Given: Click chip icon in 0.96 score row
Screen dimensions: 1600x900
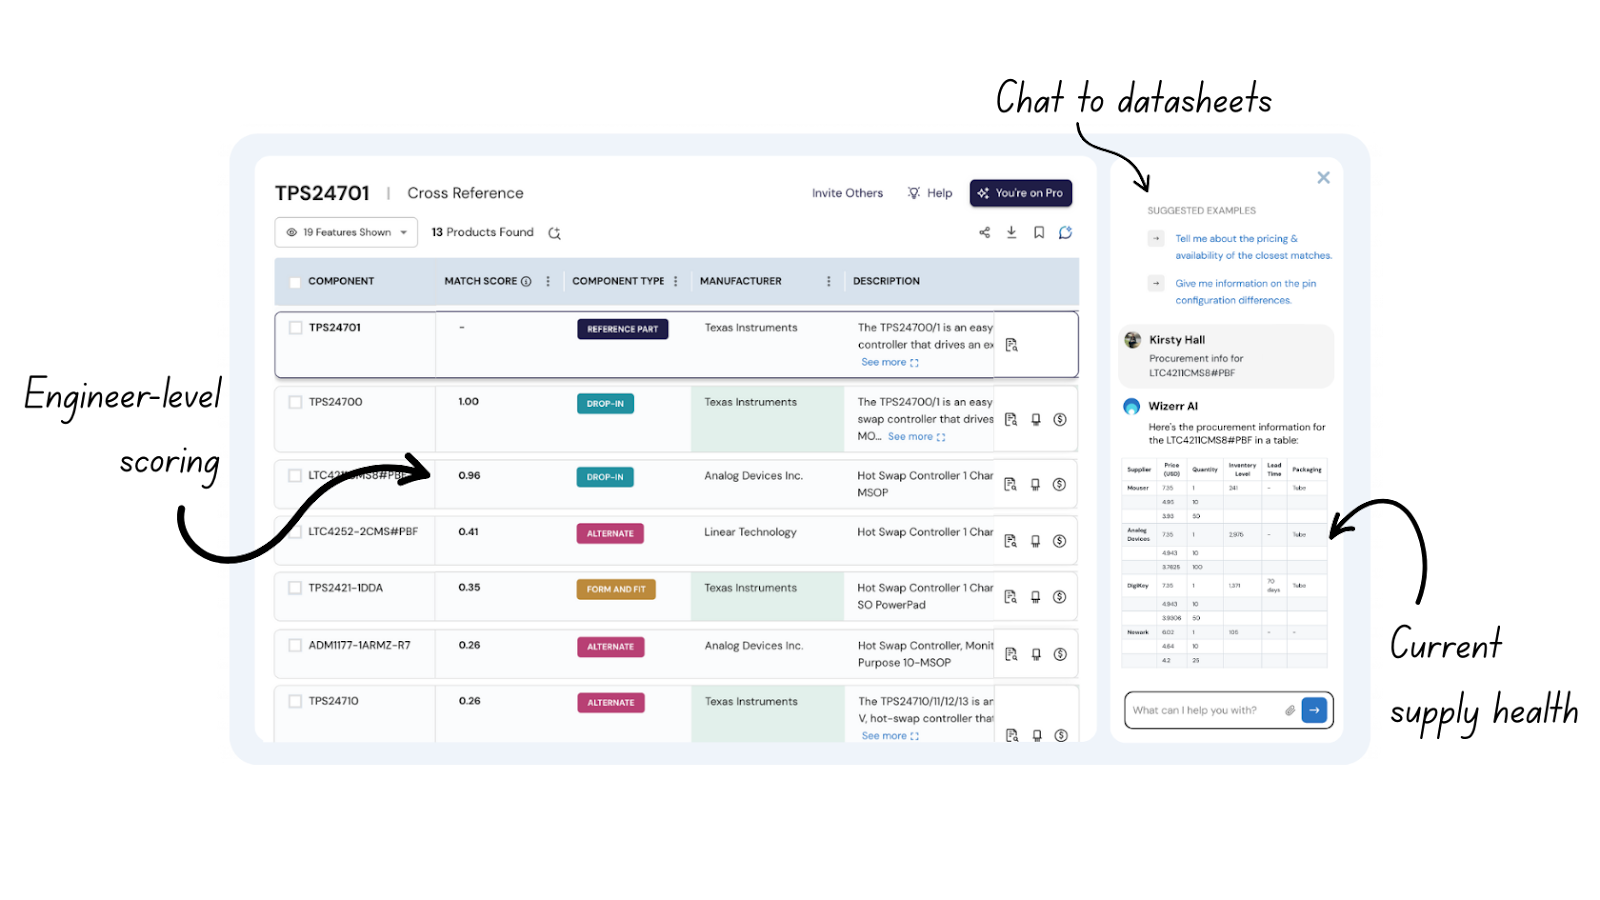Looking at the screenshot, I should click(1036, 485).
